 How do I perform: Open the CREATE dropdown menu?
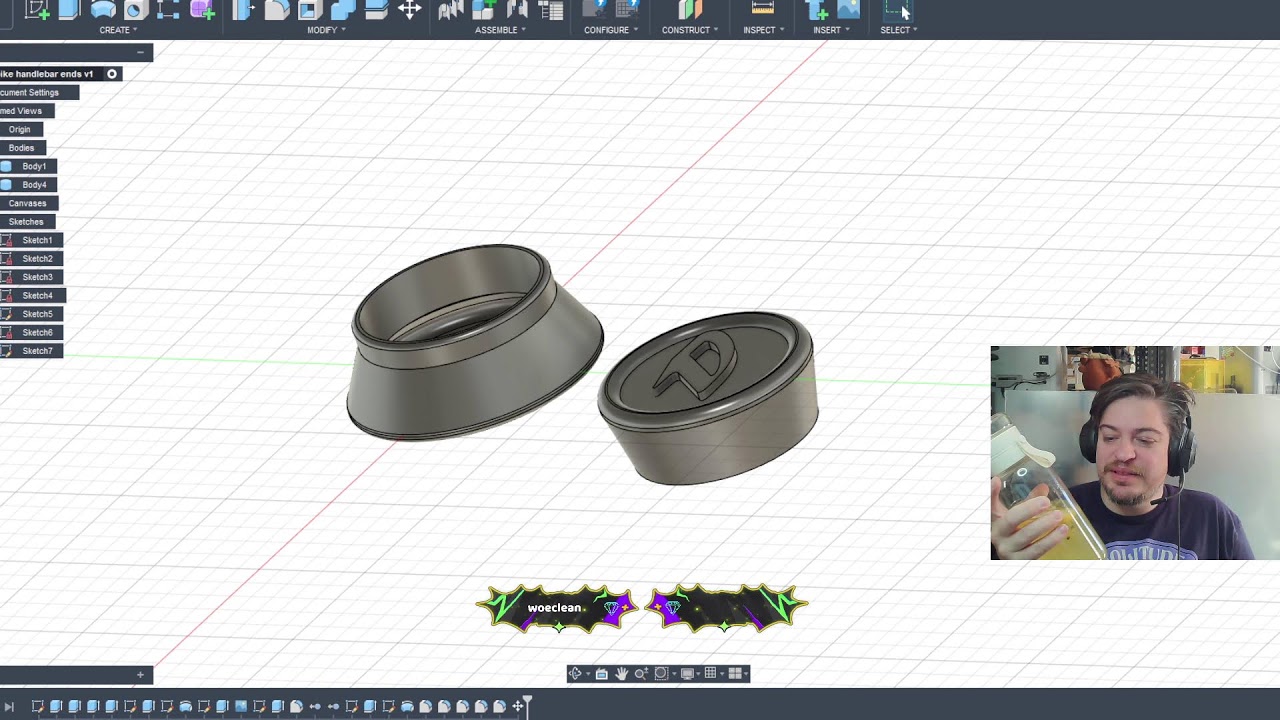(118, 30)
